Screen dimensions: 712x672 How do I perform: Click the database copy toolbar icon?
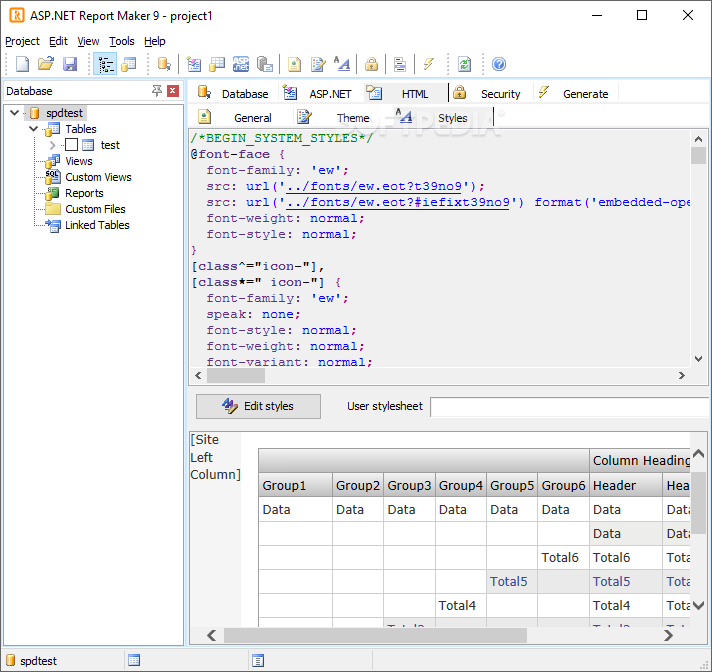point(265,64)
